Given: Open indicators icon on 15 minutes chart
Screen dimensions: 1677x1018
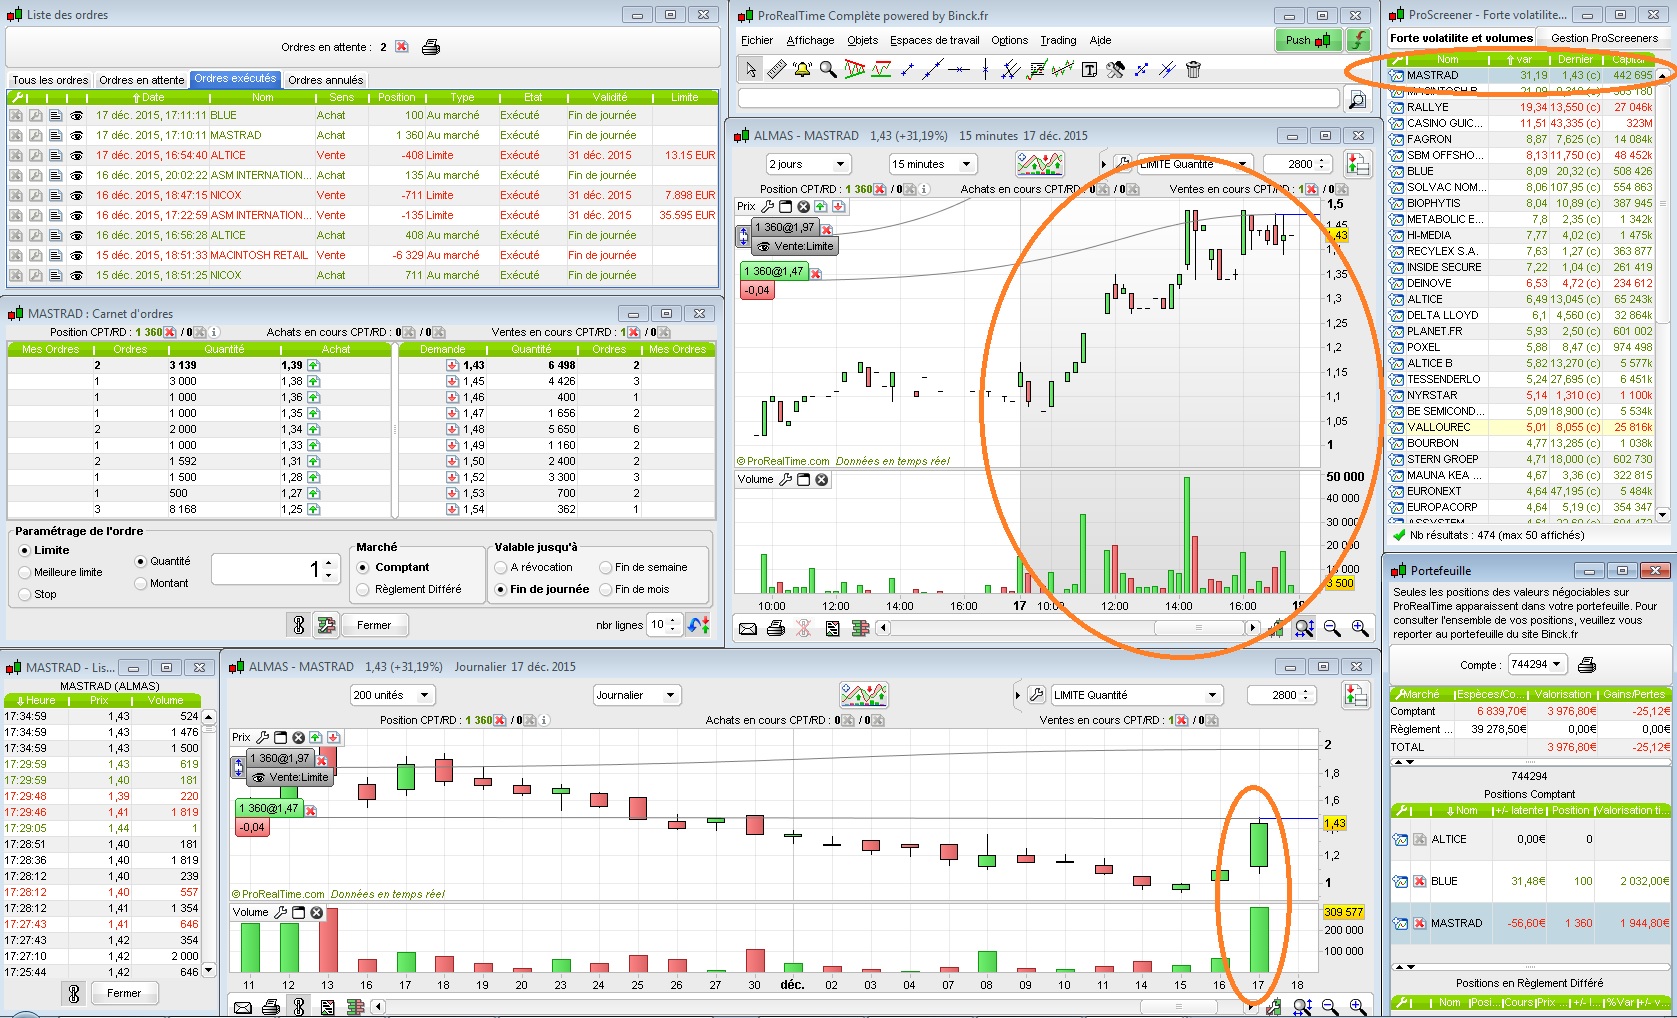Looking at the screenshot, I should (x=1039, y=164).
